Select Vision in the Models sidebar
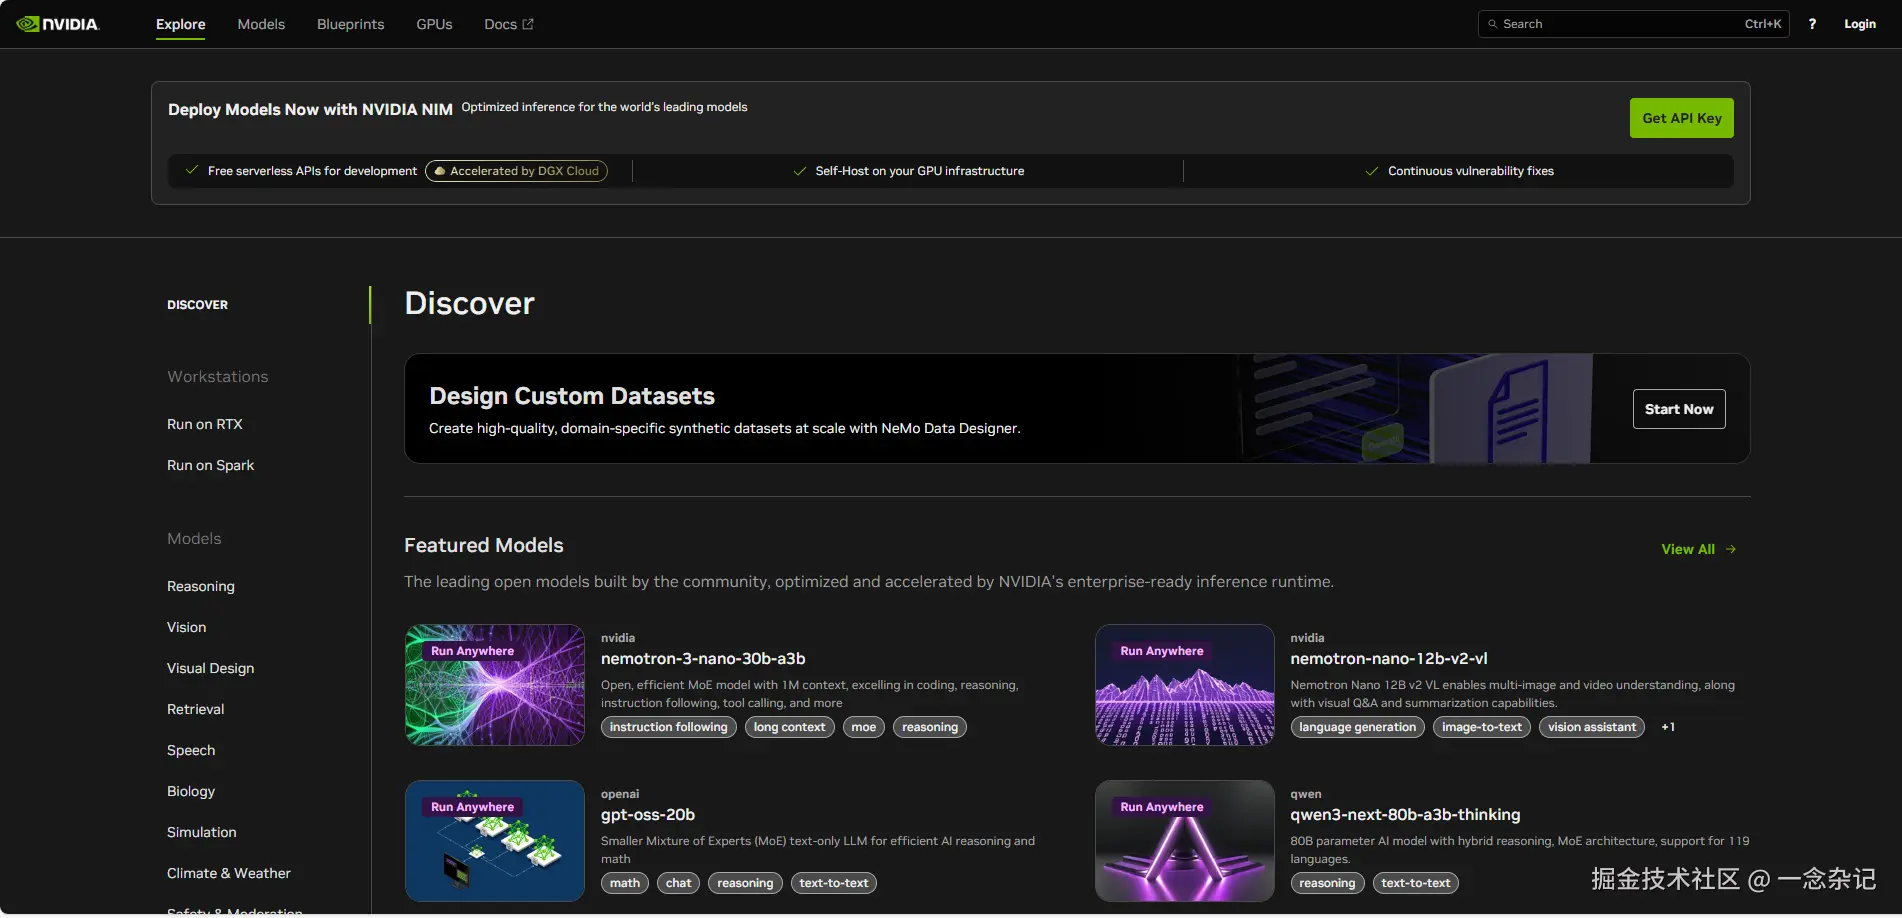1902x918 pixels. 187,627
